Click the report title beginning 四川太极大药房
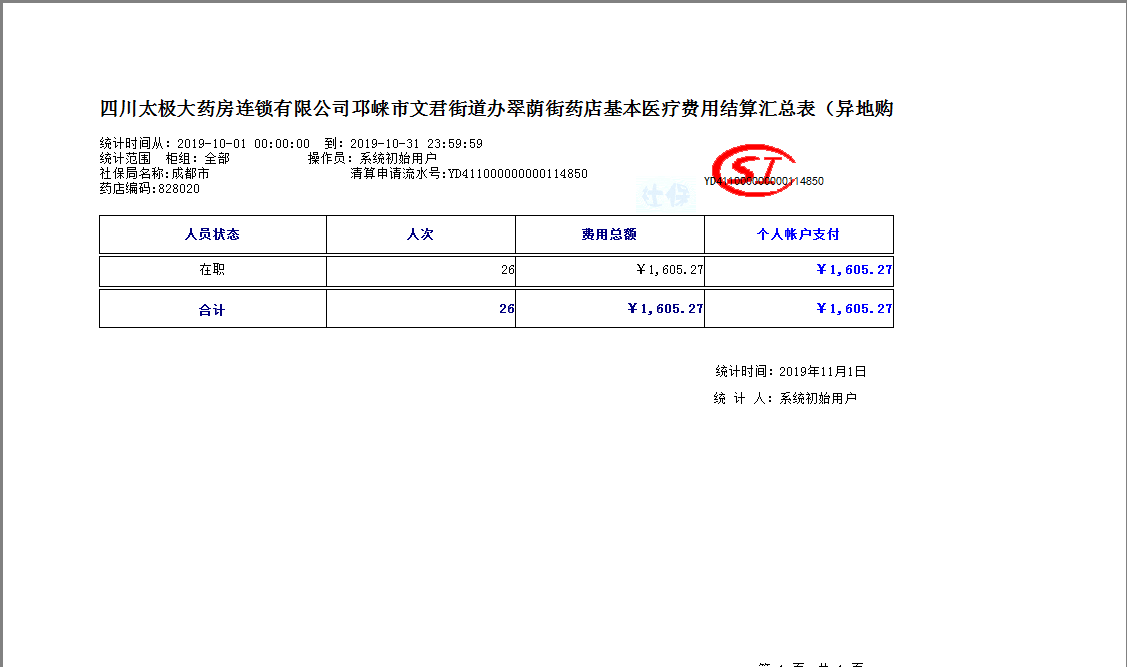Image resolution: width=1127 pixels, height=667 pixels. point(497,109)
